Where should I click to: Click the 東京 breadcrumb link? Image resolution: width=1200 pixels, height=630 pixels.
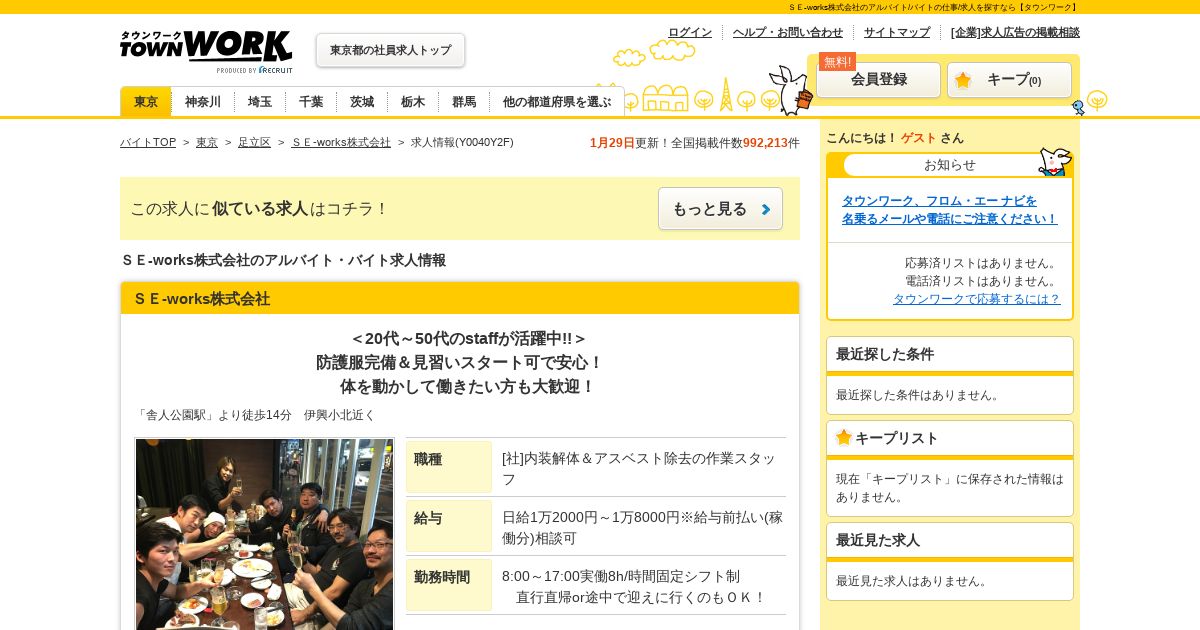point(207,142)
